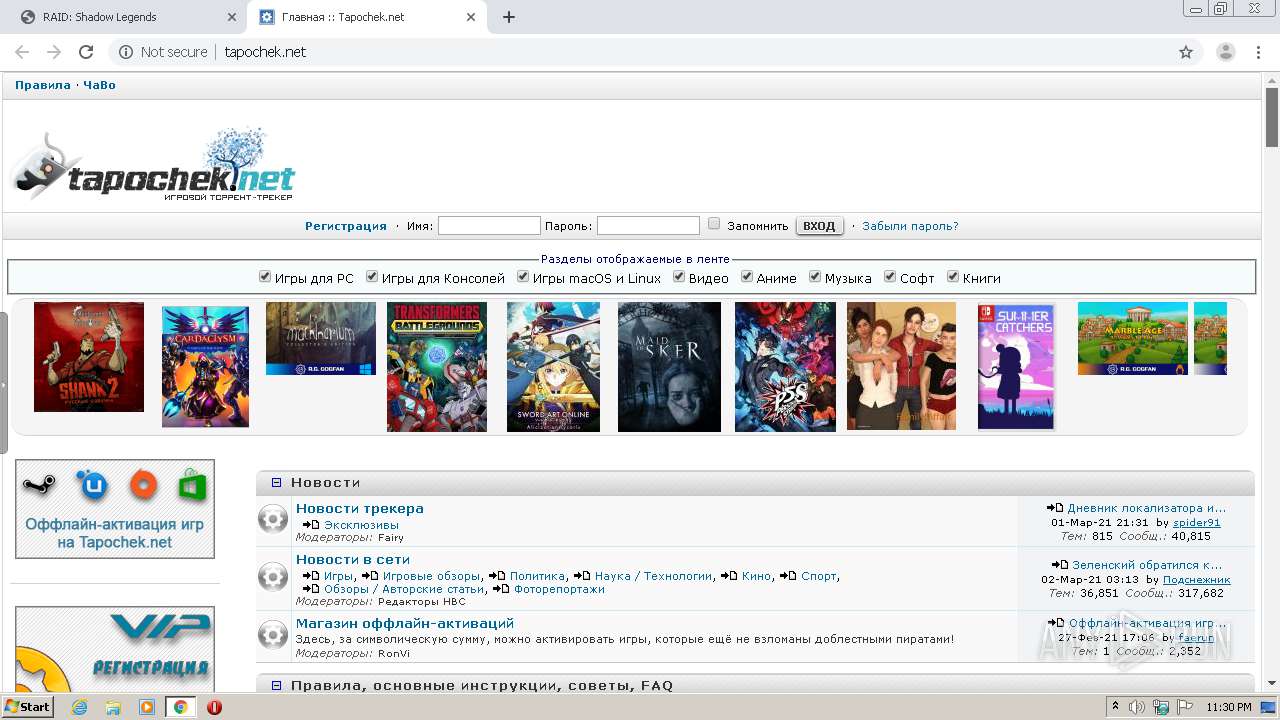Click the Имя username input field
This screenshot has width=1280, height=720.
pyautogui.click(x=489, y=226)
